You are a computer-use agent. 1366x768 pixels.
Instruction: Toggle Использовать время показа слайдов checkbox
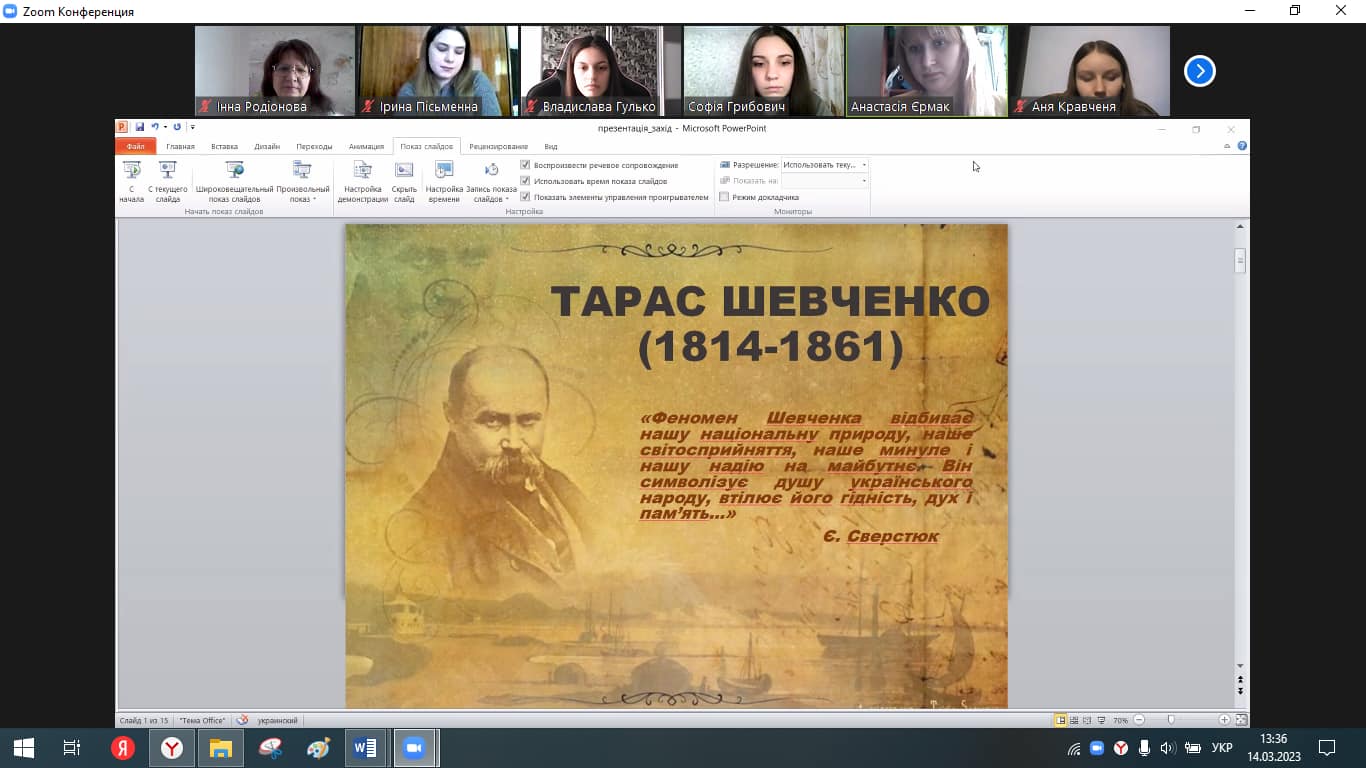point(526,181)
